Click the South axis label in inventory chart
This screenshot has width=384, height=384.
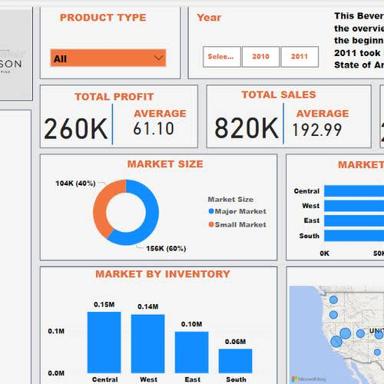point(236,379)
